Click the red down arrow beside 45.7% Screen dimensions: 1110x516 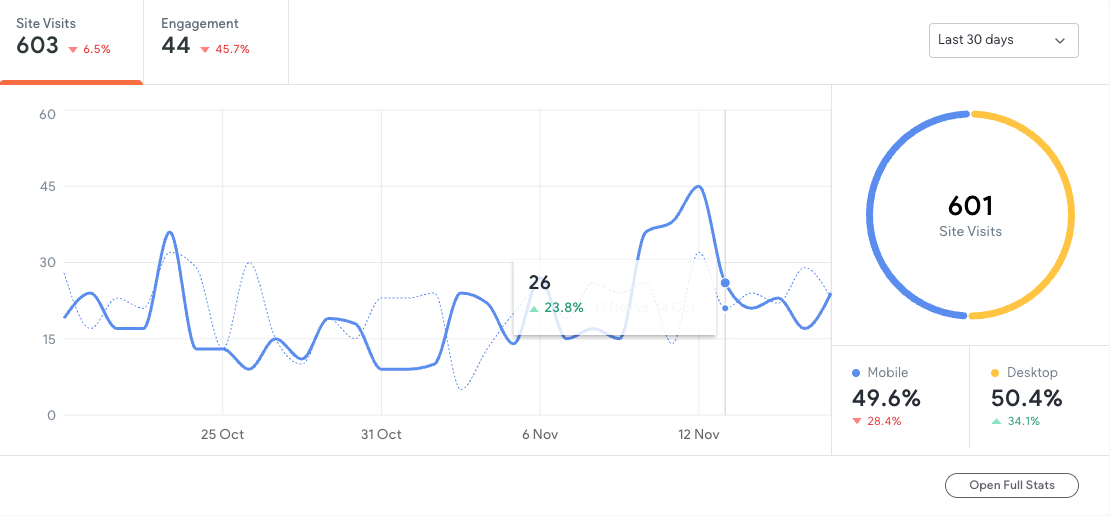(205, 50)
